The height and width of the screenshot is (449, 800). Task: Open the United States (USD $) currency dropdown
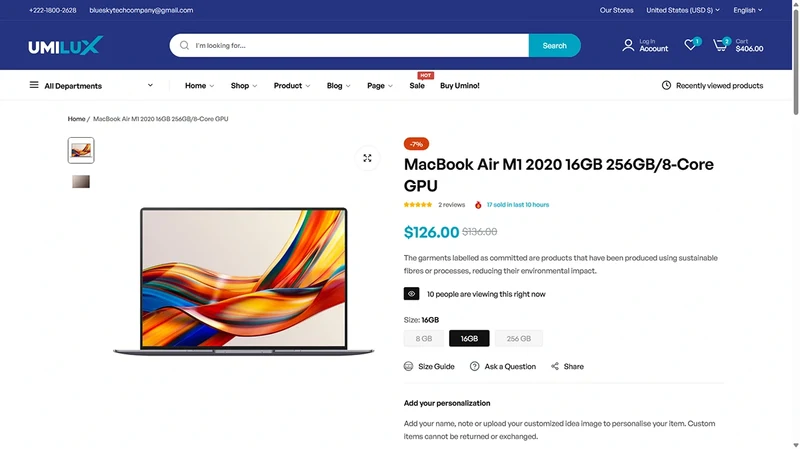tap(683, 10)
